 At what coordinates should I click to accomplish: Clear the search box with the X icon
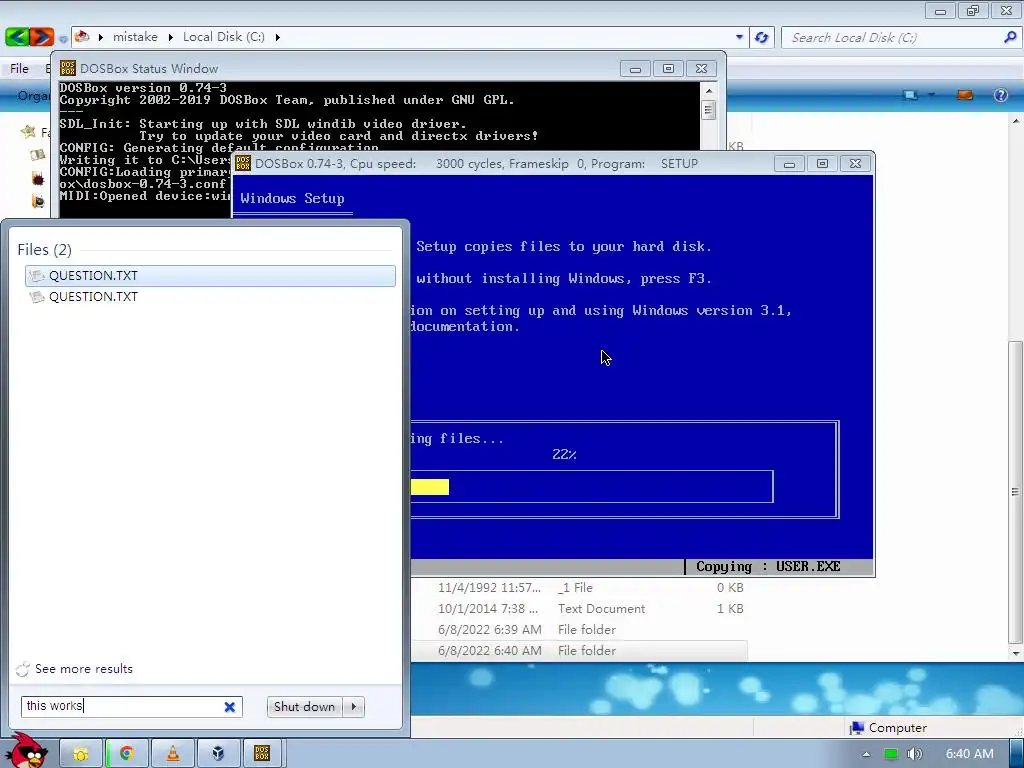point(229,707)
